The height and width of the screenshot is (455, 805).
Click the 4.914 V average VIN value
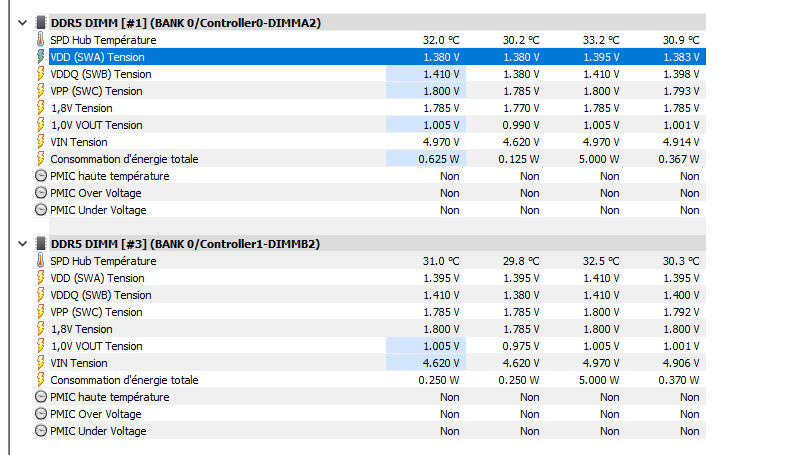681,142
